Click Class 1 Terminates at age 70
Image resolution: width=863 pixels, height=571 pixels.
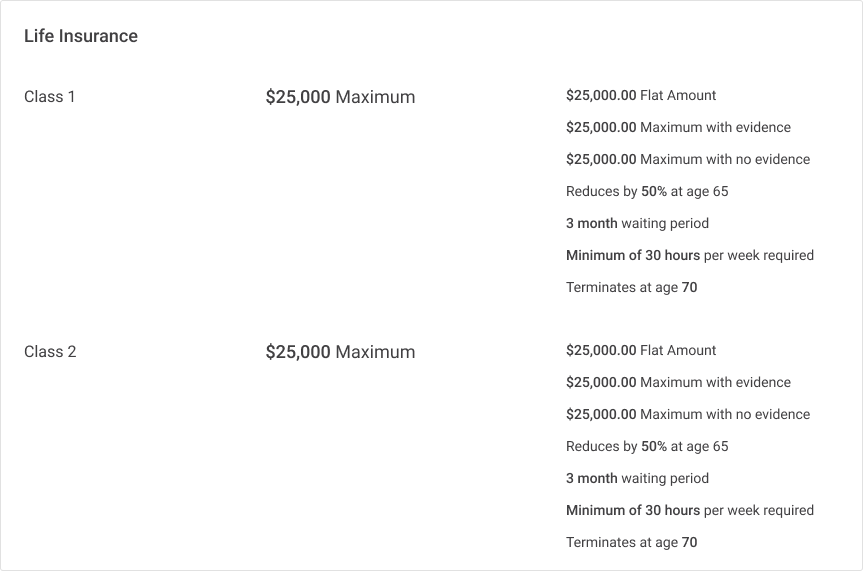click(x=632, y=287)
